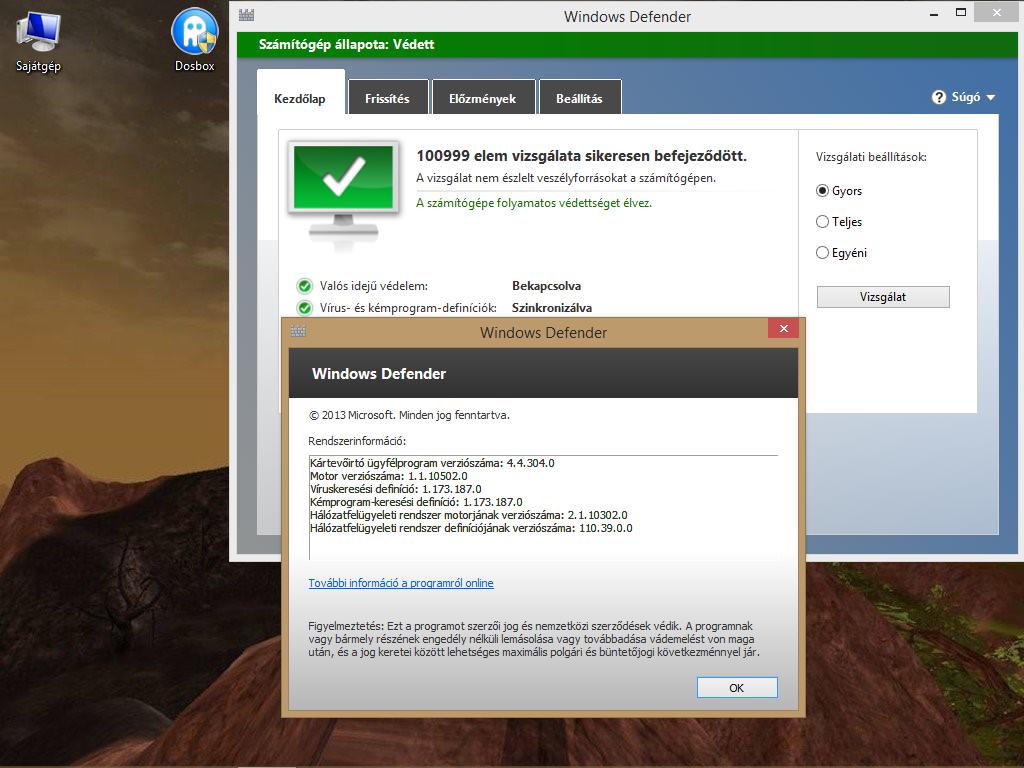Click the Vizsgálati beállítások label
This screenshot has height=768, width=1024.
pos(871,157)
